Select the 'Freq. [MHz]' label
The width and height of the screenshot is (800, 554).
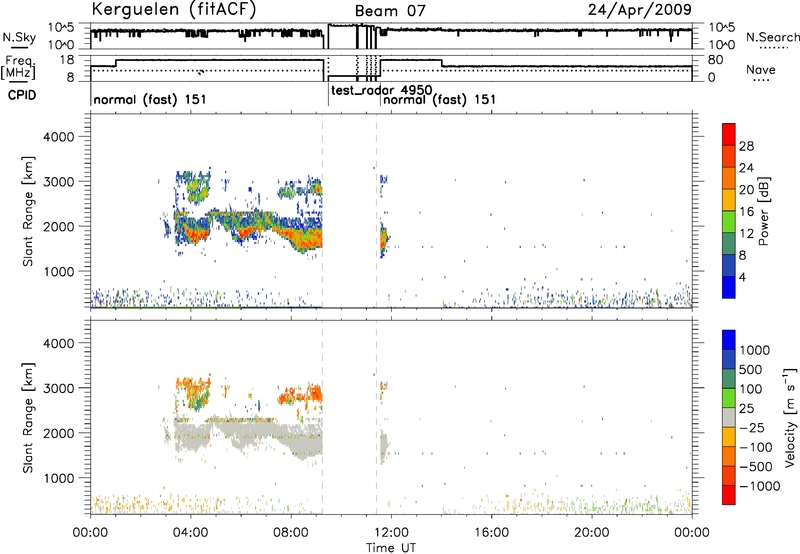(x=18, y=67)
